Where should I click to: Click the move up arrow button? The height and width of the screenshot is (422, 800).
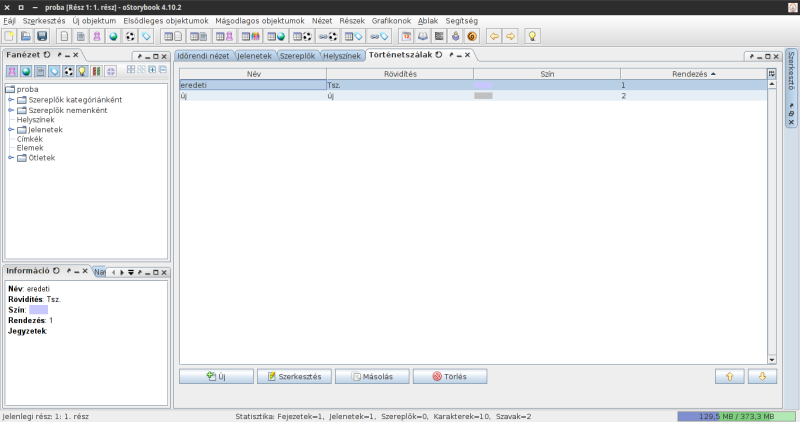730,376
